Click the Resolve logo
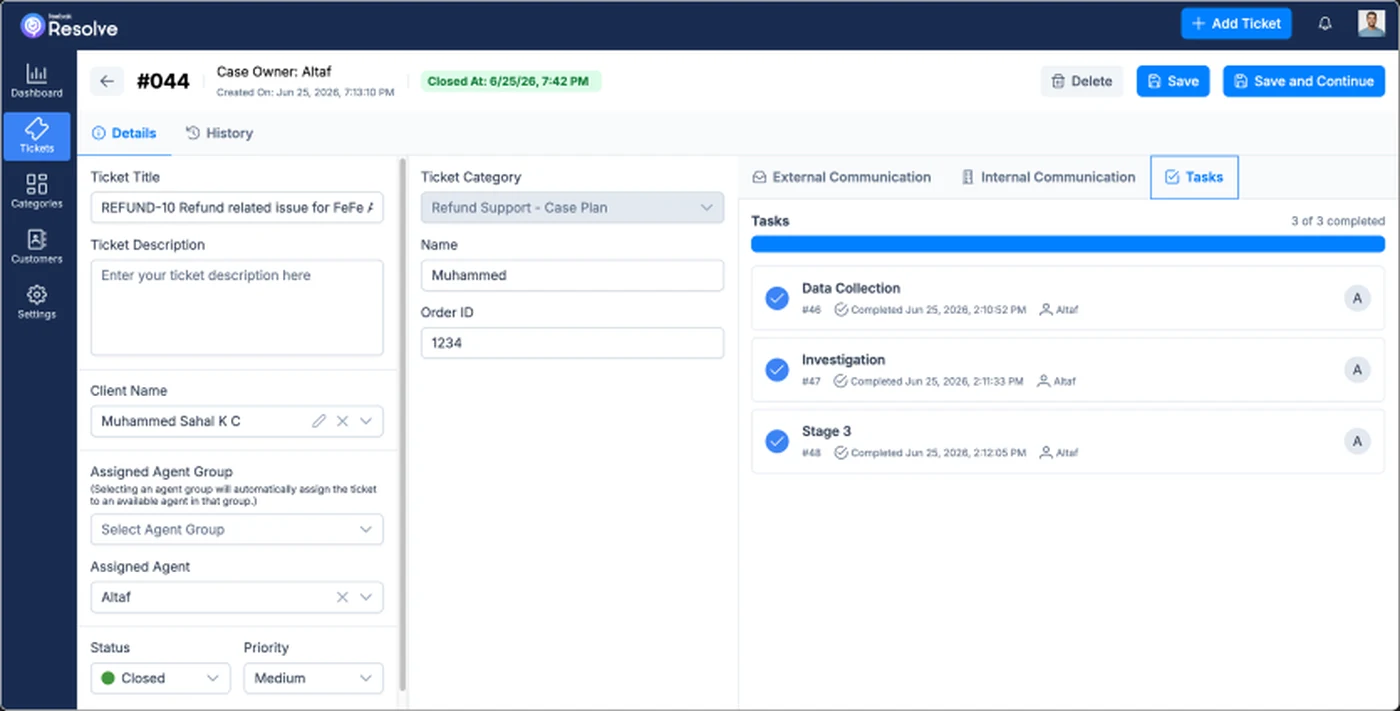 [69, 27]
